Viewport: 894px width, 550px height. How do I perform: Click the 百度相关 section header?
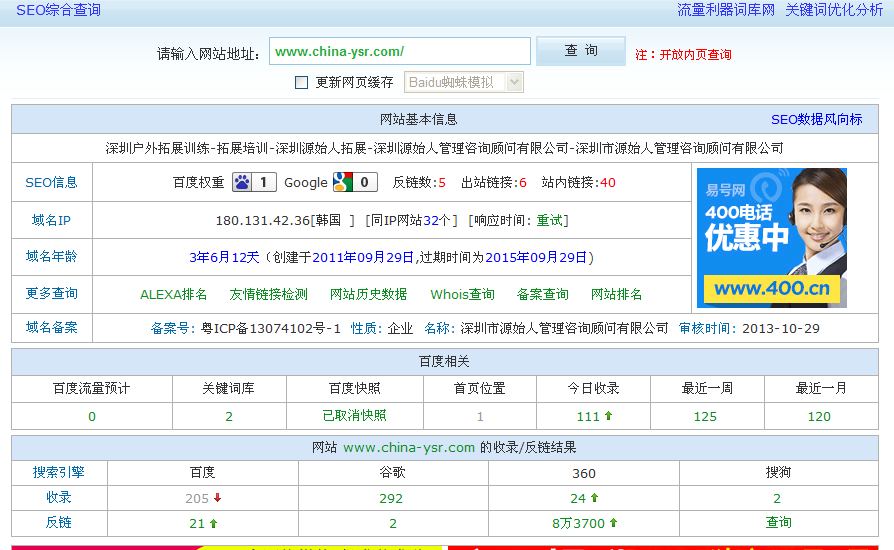coord(444,361)
